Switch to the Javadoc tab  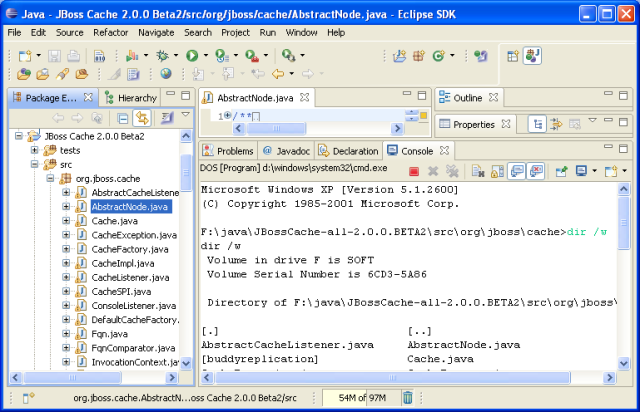[x=286, y=151]
